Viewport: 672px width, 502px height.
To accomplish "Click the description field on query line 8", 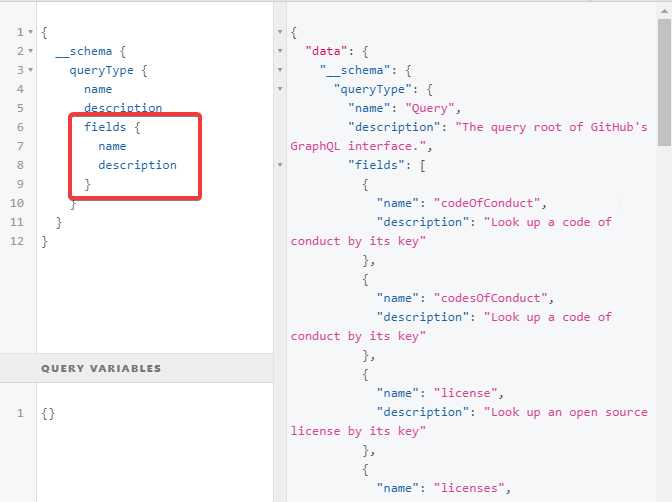I will (137, 165).
